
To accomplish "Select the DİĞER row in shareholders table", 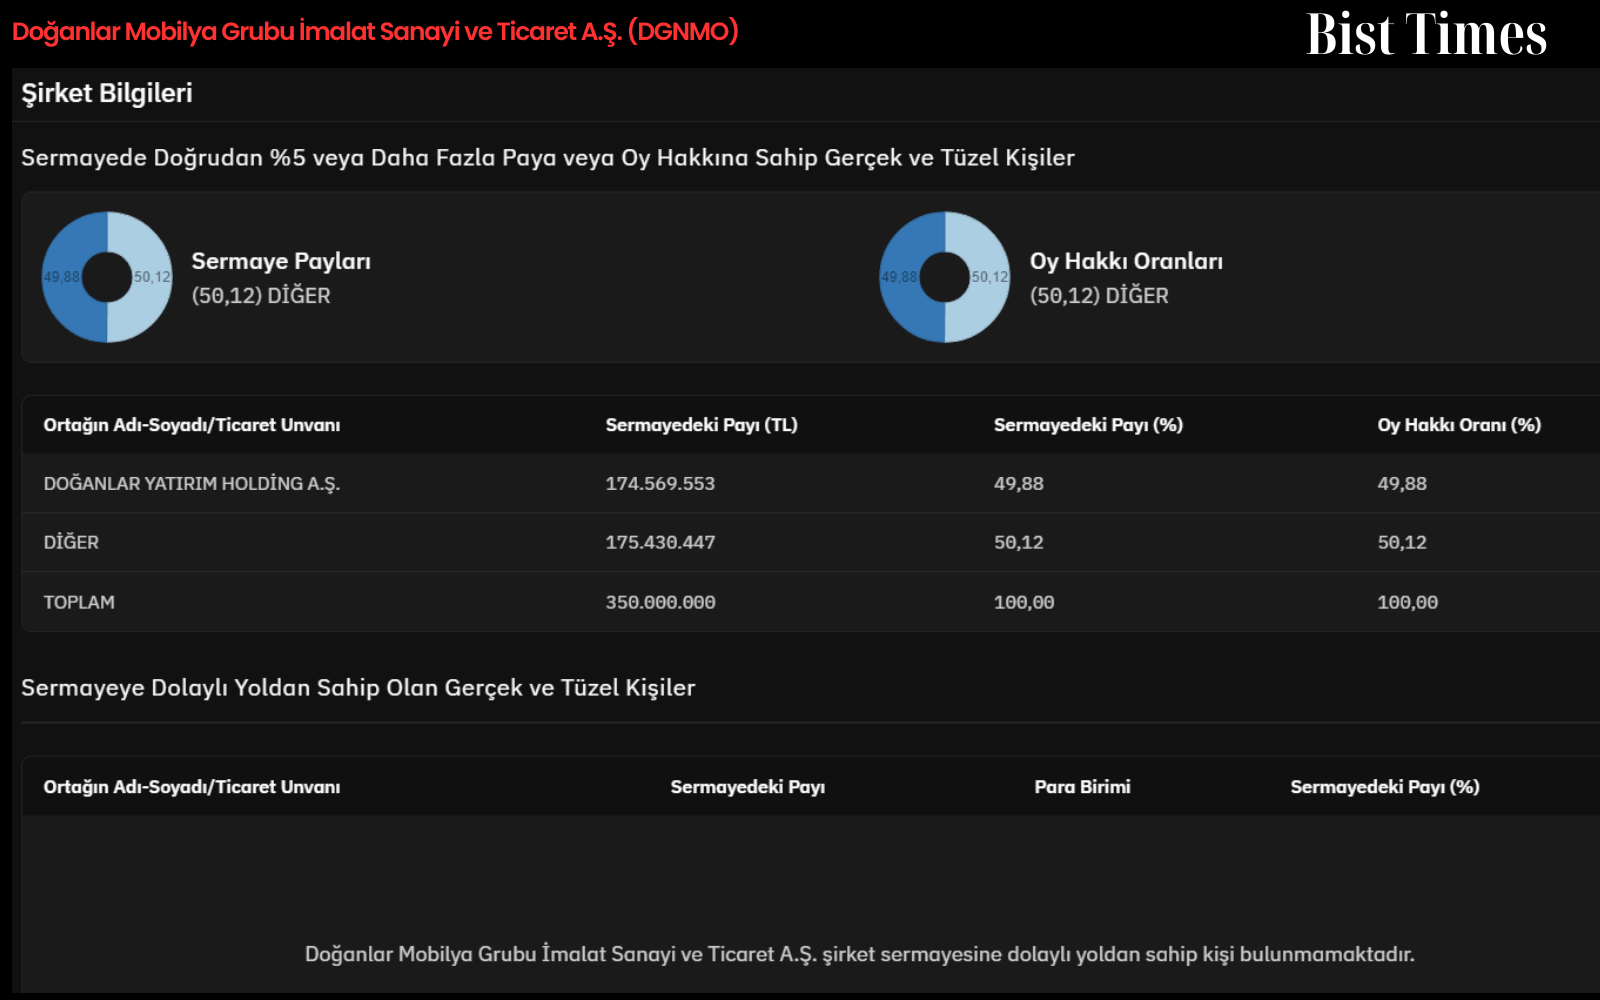I will click(x=810, y=542).
